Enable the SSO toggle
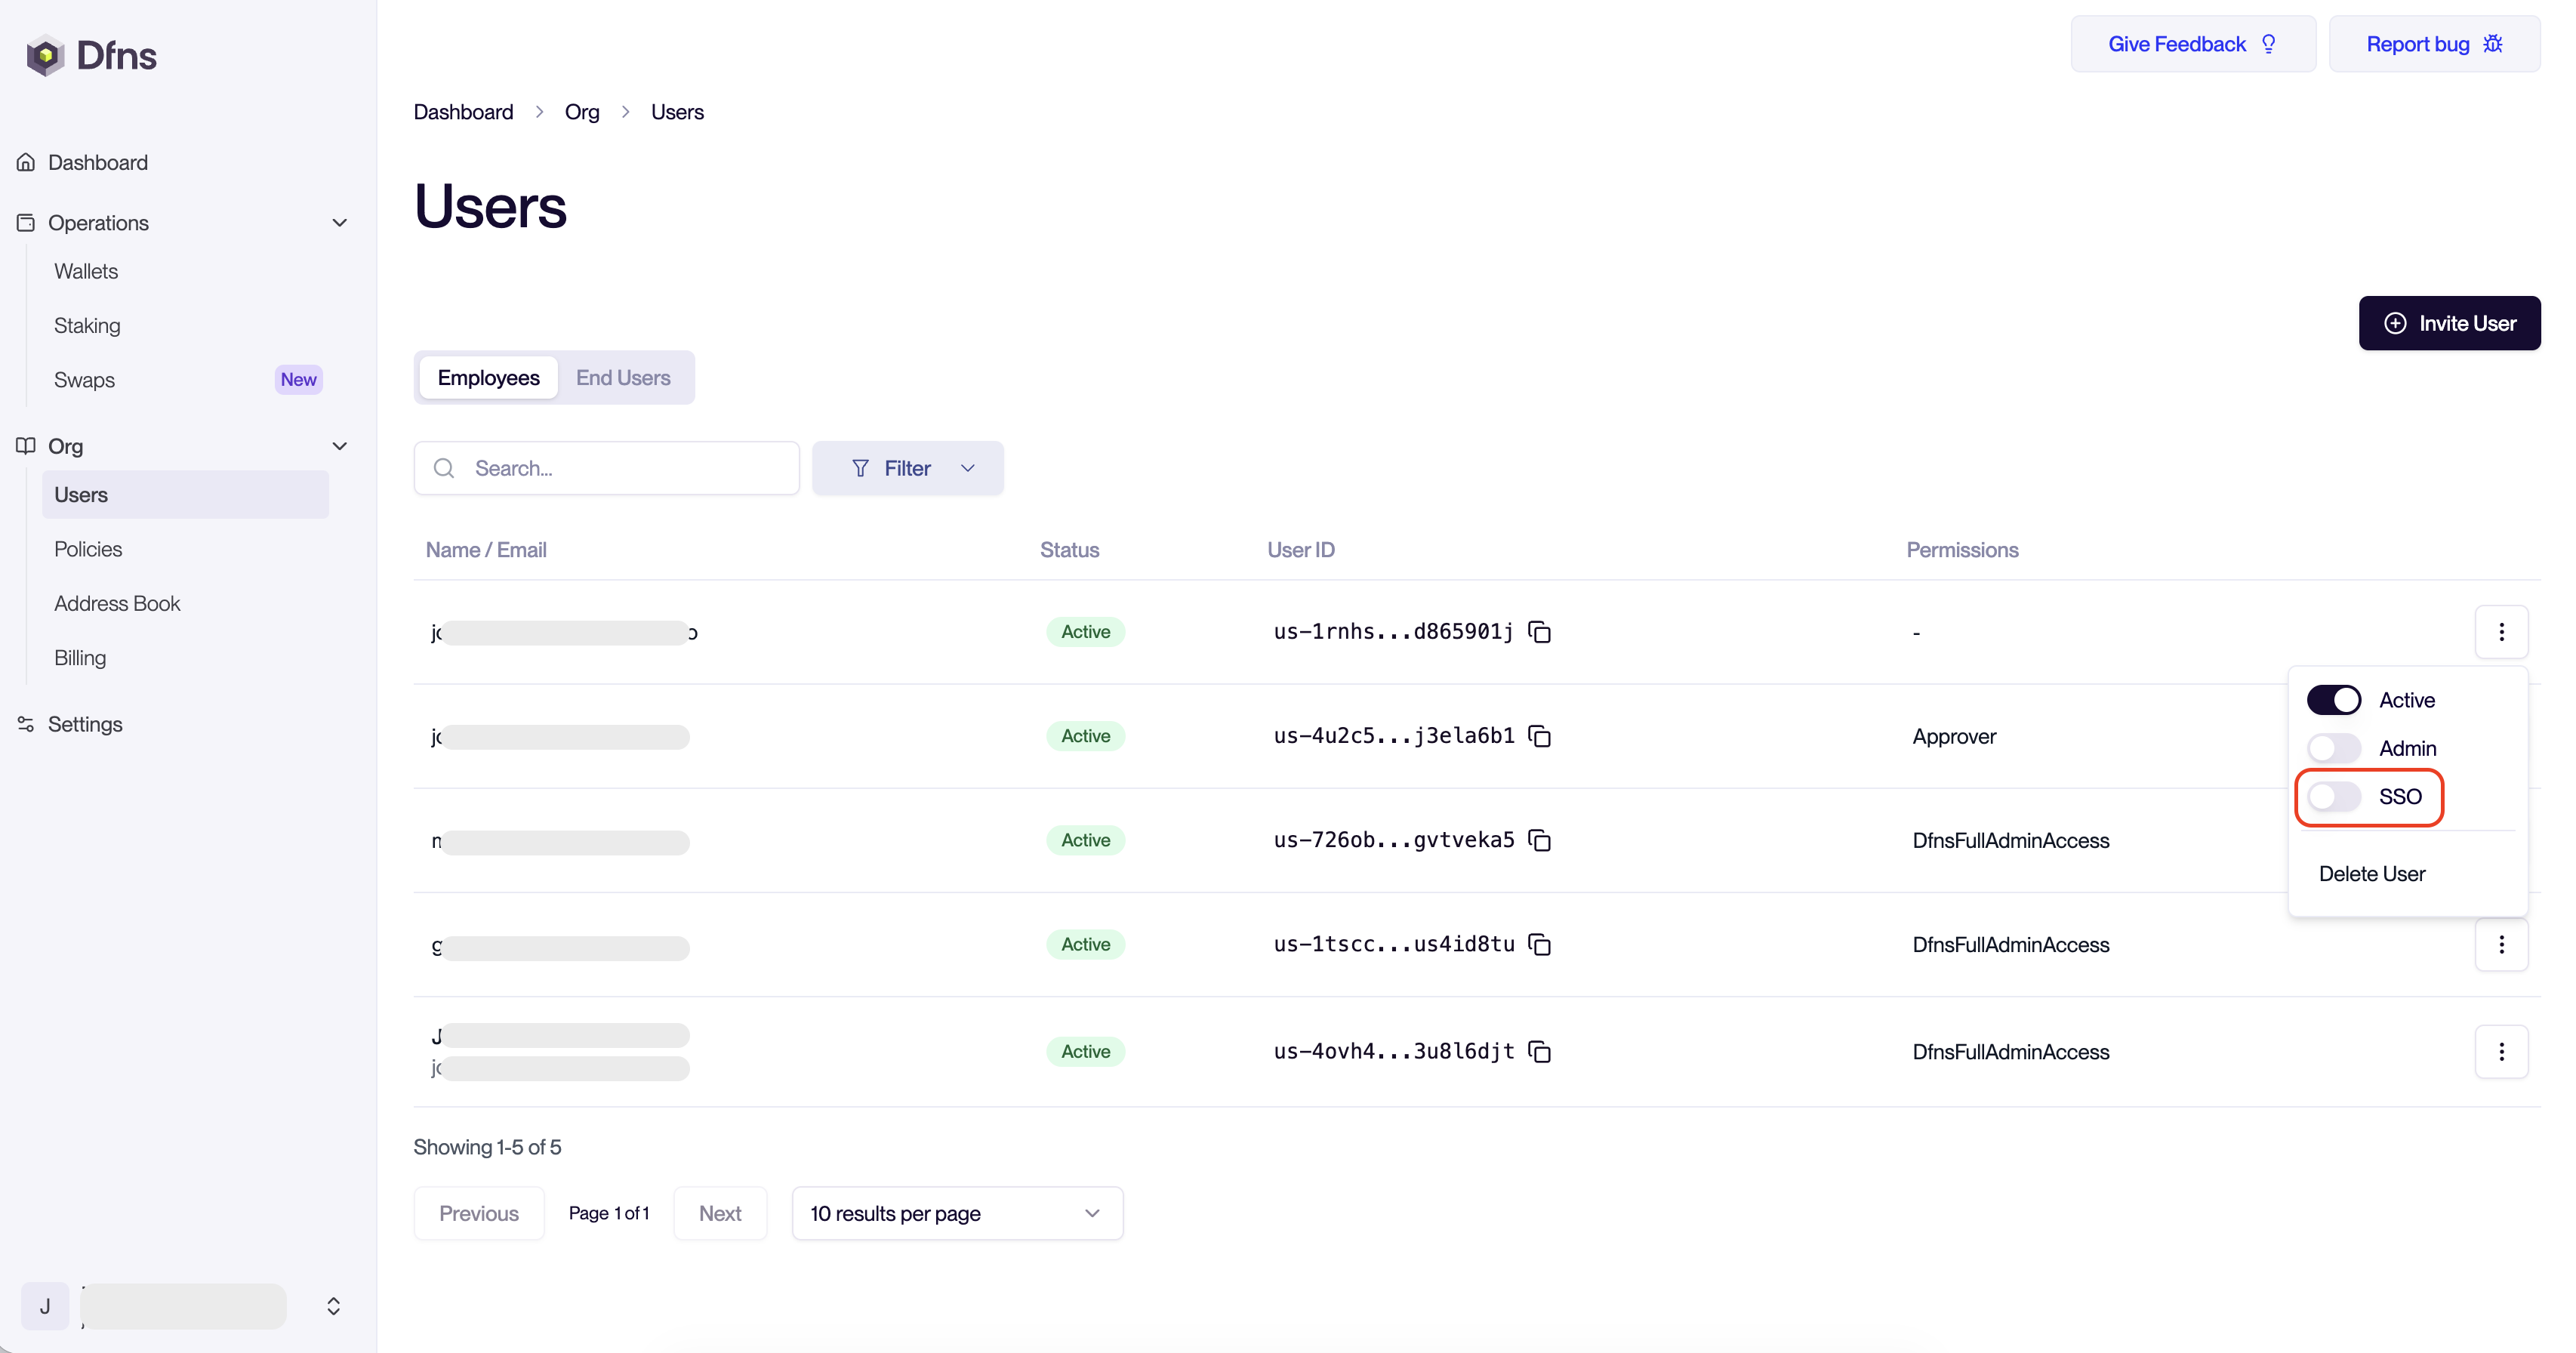 (2333, 797)
